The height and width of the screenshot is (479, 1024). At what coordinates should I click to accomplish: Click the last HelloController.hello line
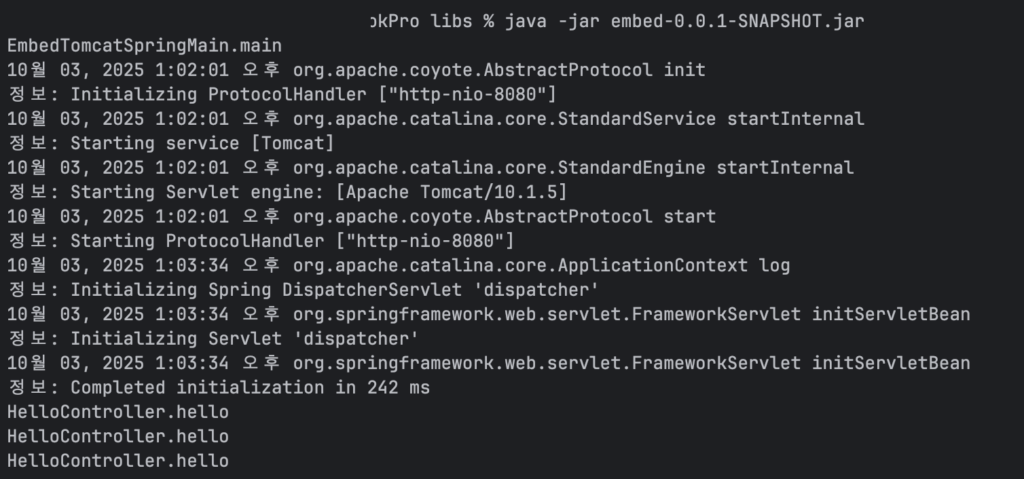tap(118, 461)
